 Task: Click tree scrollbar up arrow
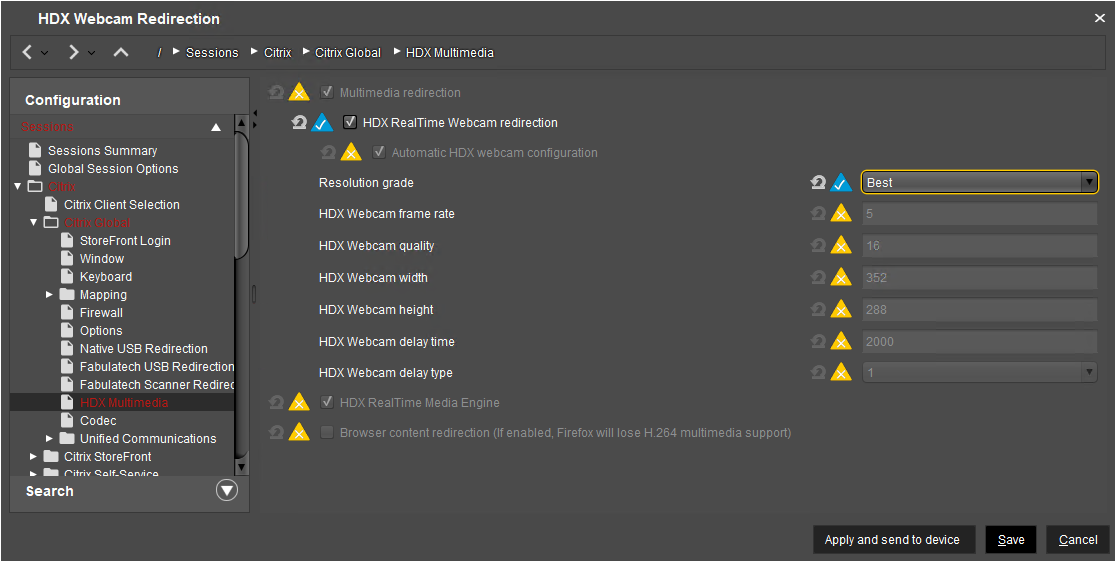(241, 123)
